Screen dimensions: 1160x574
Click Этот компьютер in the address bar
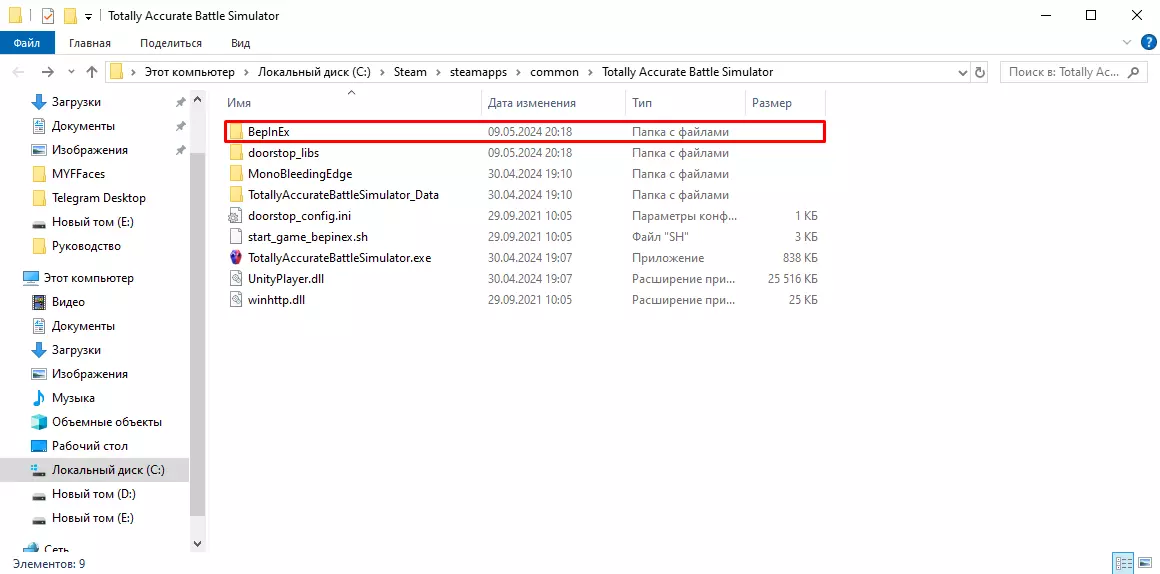coord(189,72)
